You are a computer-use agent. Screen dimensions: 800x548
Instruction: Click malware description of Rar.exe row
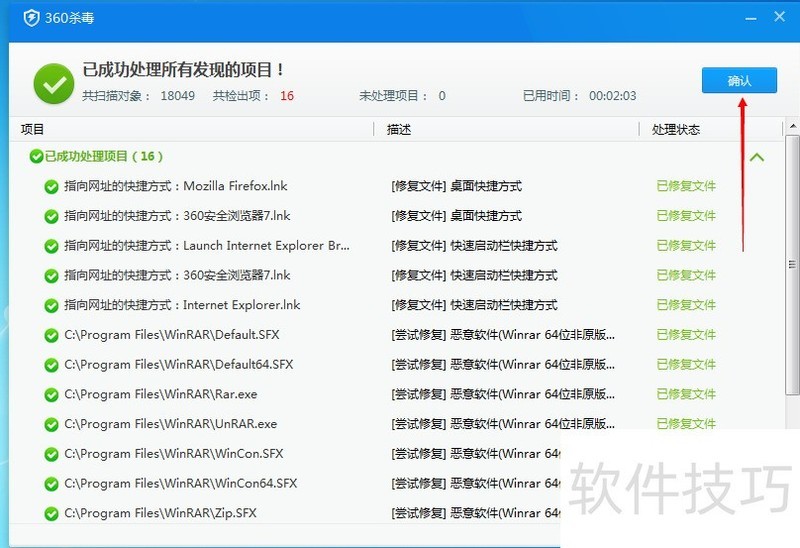[x=503, y=394]
